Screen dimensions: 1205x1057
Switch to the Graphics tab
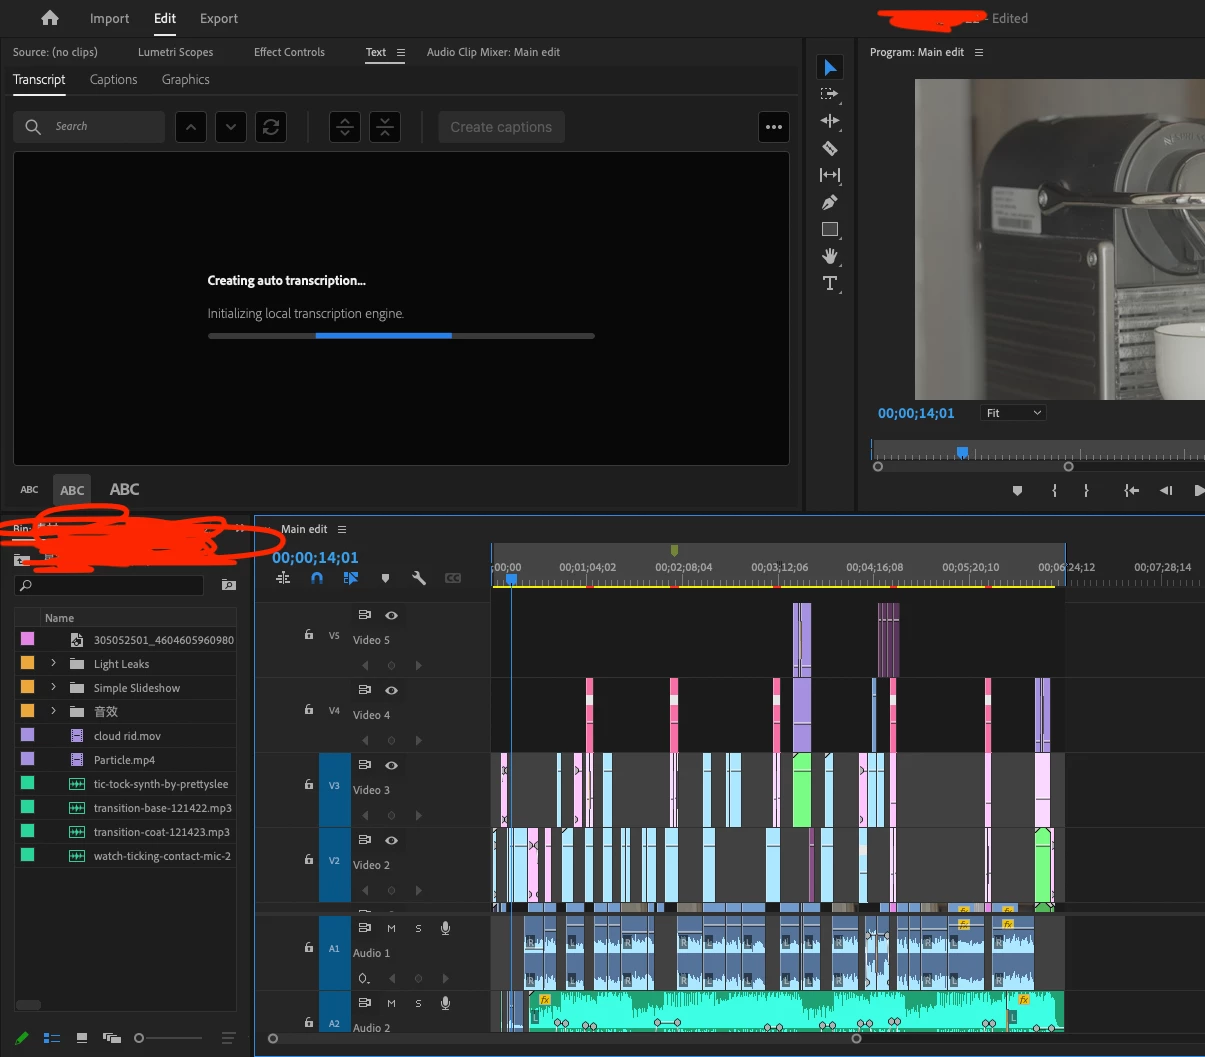pos(186,80)
